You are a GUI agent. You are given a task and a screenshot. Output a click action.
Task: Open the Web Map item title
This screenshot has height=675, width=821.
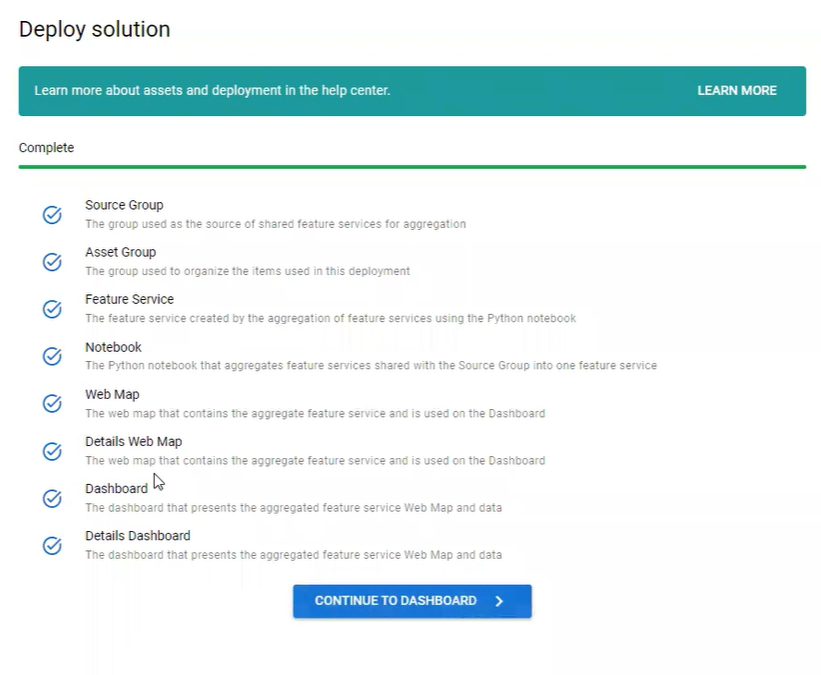(x=112, y=394)
